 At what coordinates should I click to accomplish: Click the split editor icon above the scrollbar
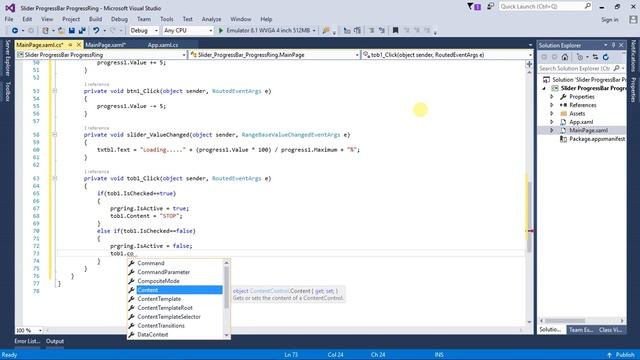[529, 64]
